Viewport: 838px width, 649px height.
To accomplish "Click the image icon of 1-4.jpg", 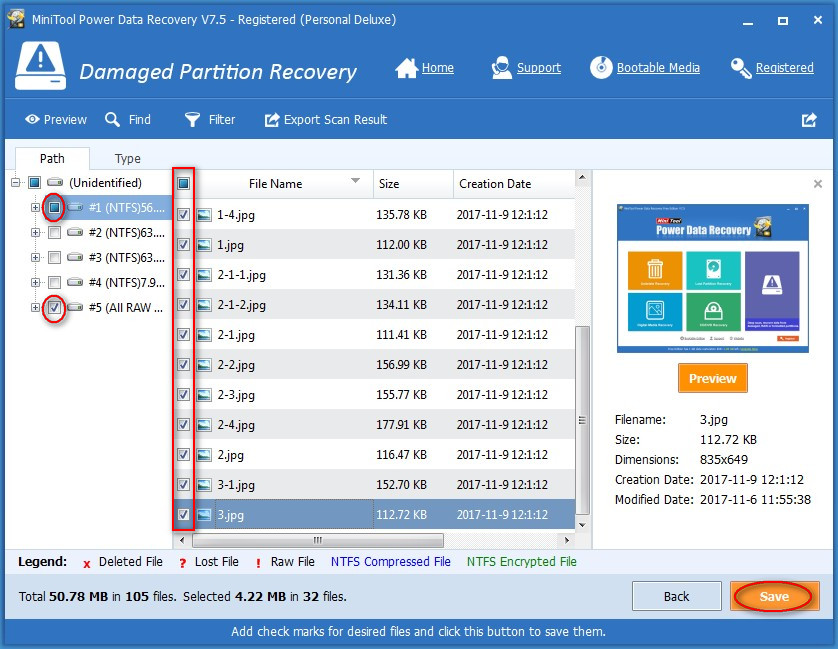I will click(204, 215).
